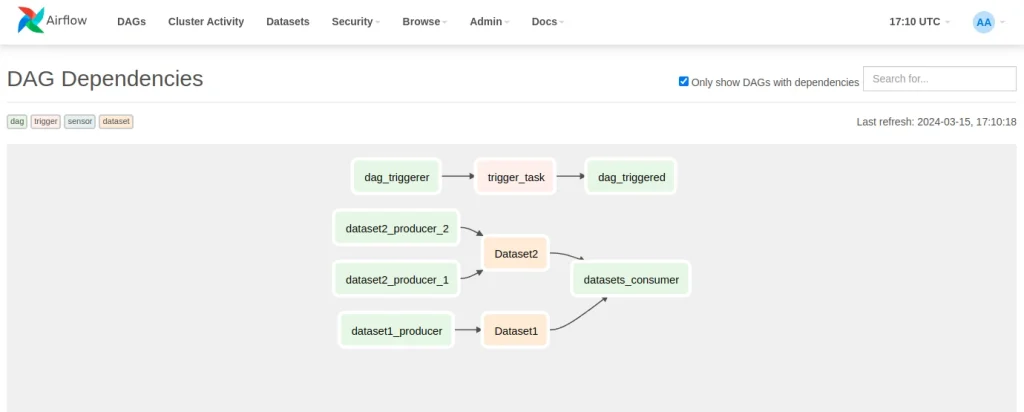The height and width of the screenshot is (412, 1024).
Task: Open the Datasets page
Action: pyautogui.click(x=288, y=22)
